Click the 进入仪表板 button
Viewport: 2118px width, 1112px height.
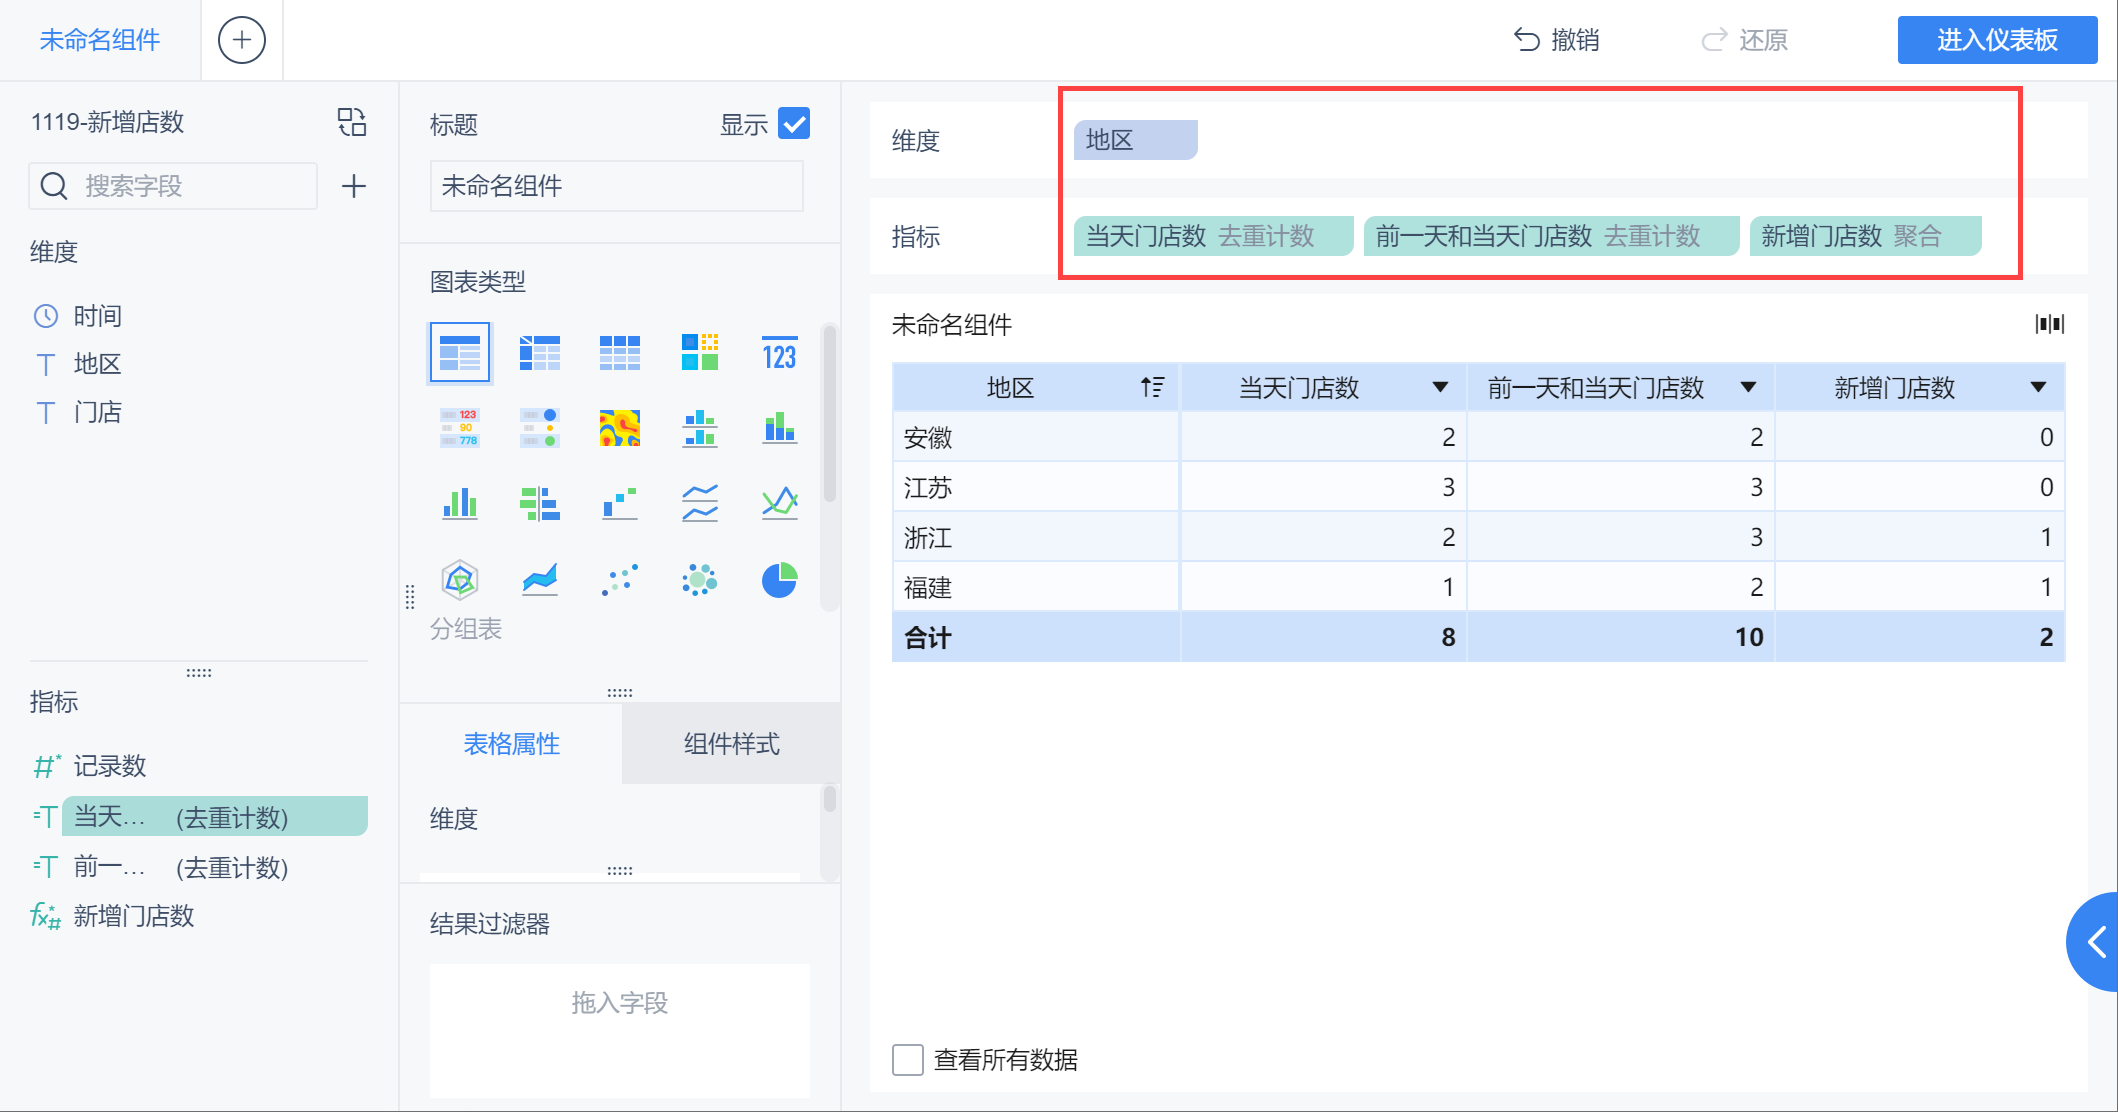click(x=1996, y=40)
